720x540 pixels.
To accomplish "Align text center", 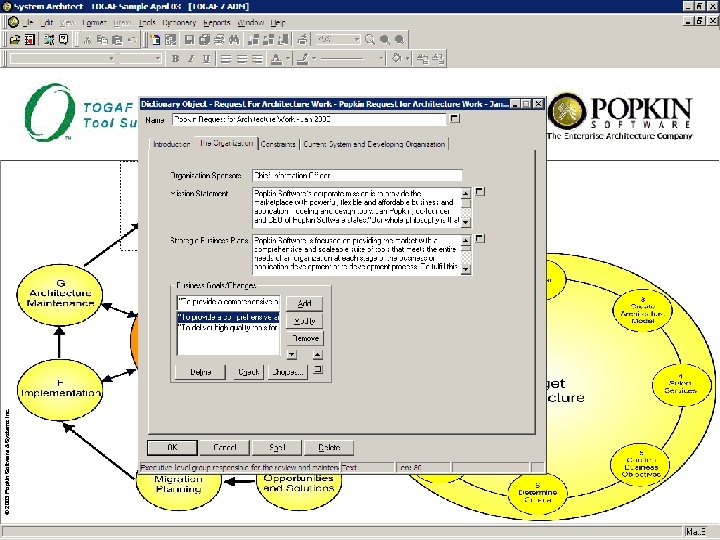I will point(242,59).
